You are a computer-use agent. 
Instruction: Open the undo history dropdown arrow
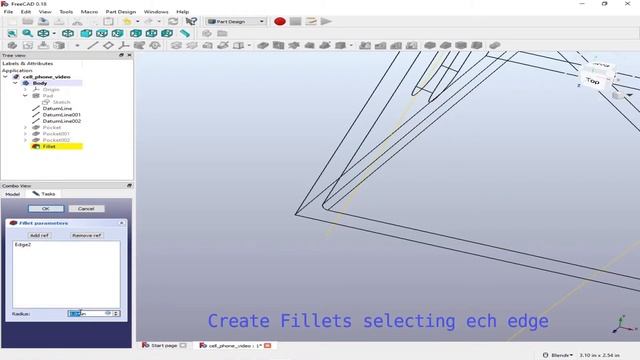click(x=138, y=21)
